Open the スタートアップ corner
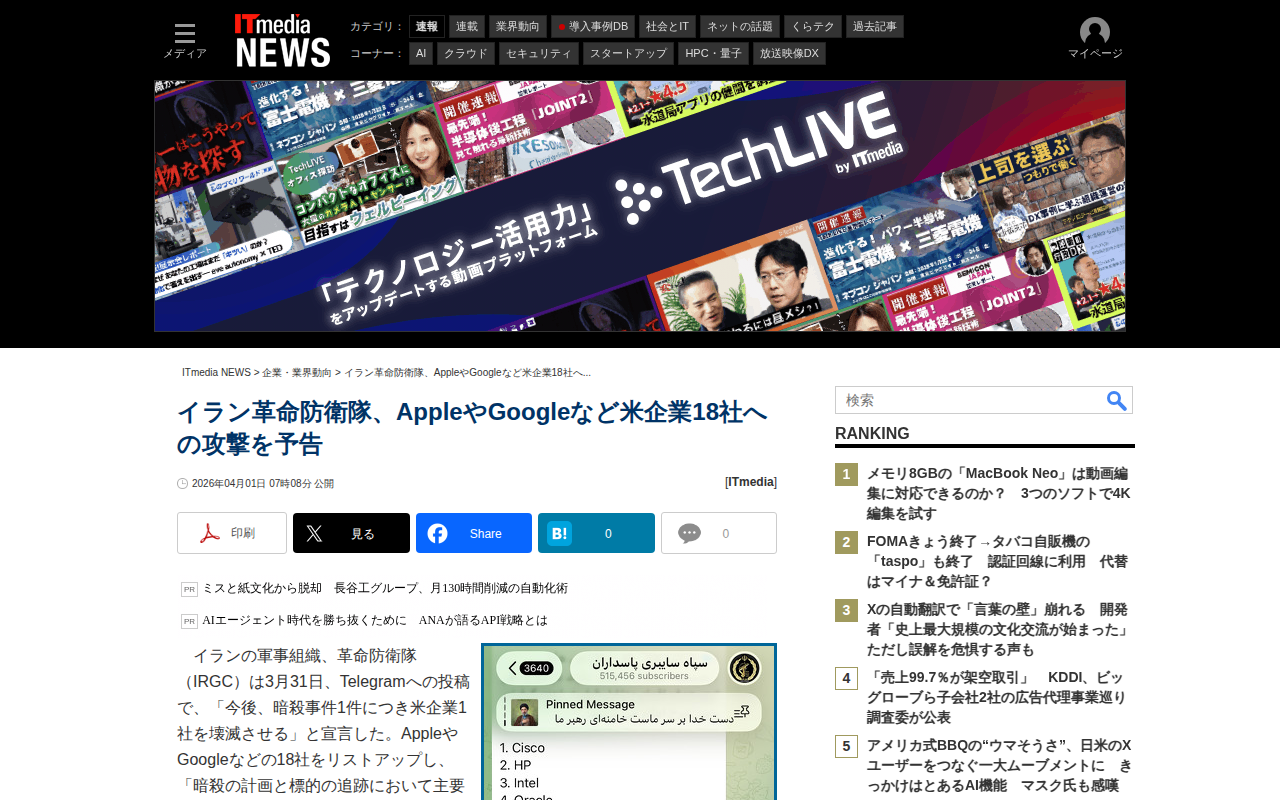Image resolution: width=1280 pixels, height=800 pixels. [629, 53]
